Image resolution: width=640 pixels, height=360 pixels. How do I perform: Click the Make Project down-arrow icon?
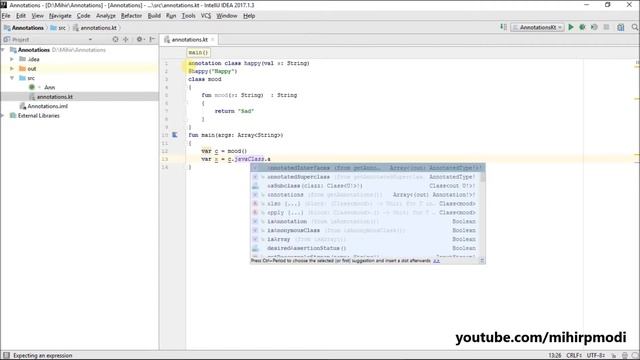503,27
